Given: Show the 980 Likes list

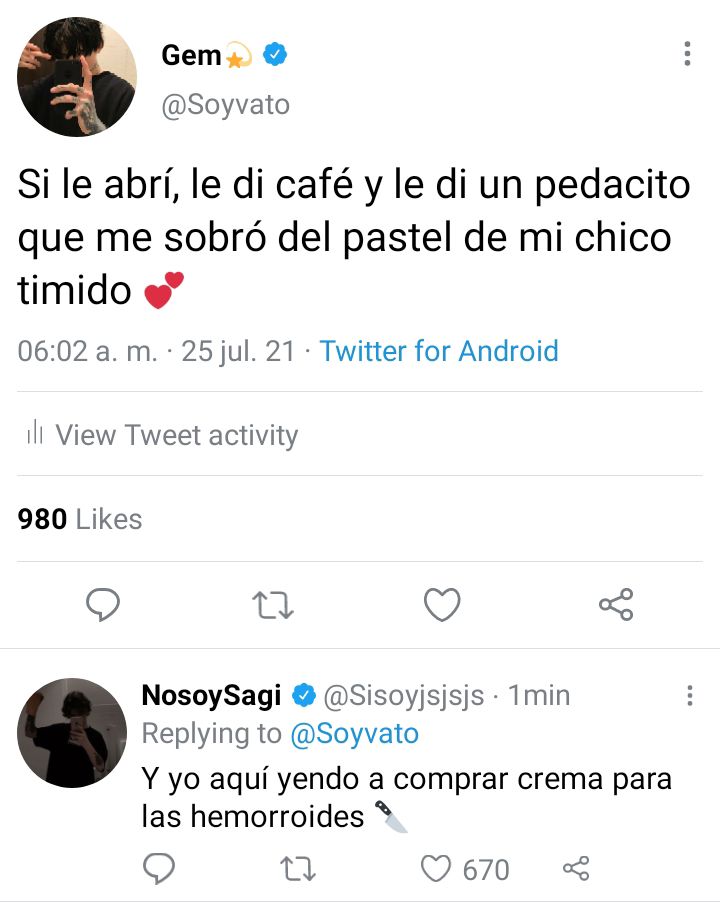Looking at the screenshot, I should coord(79,519).
